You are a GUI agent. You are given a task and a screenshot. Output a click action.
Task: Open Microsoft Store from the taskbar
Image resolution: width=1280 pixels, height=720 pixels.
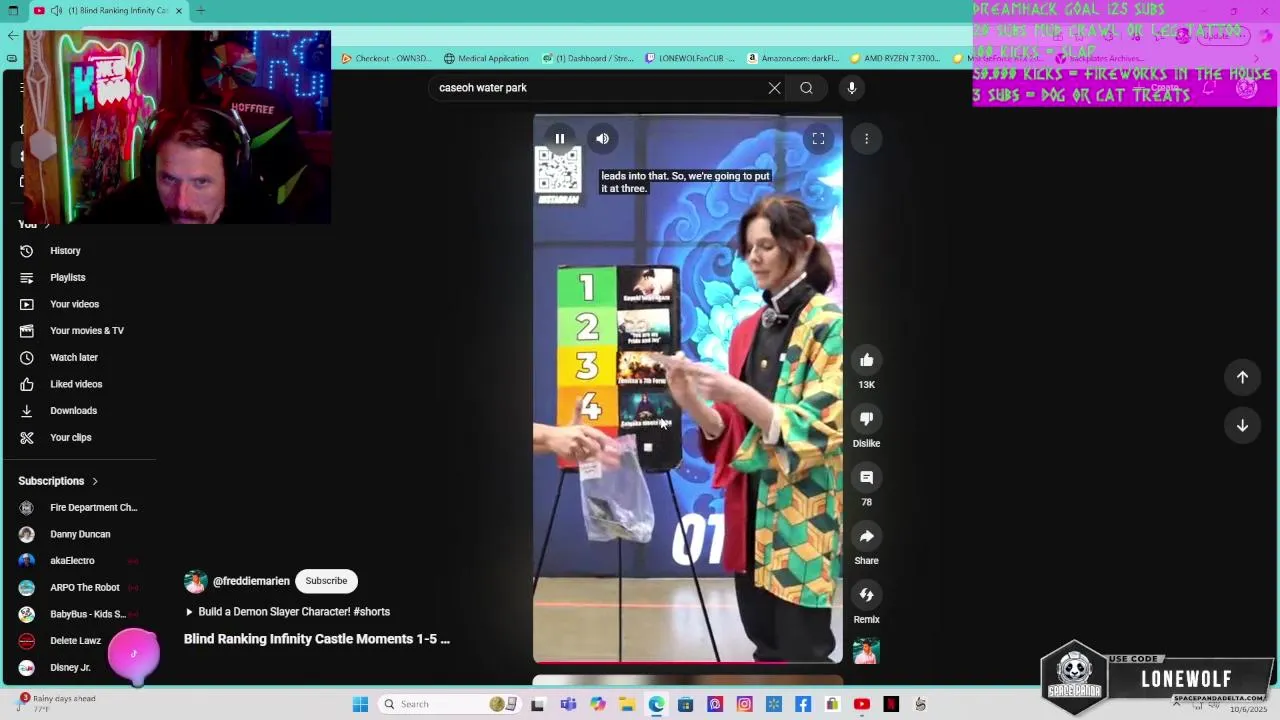[x=685, y=704]
